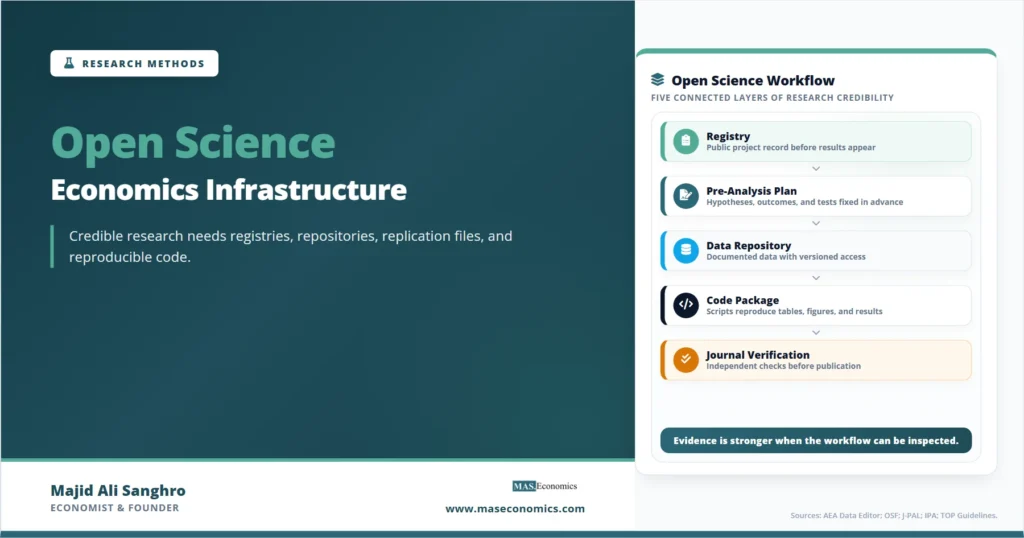
Task: Click the Sources citation line
Action: (x=893, y=516)
